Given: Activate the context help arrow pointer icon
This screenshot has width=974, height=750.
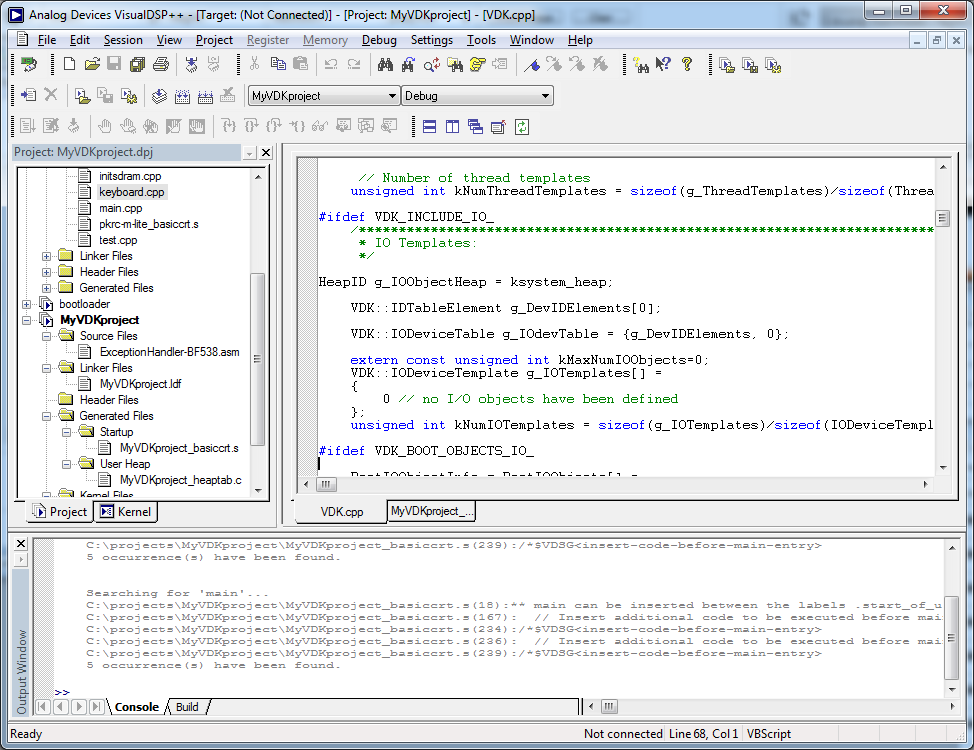Looking at the screenshot, I should [x=663, y=65].
